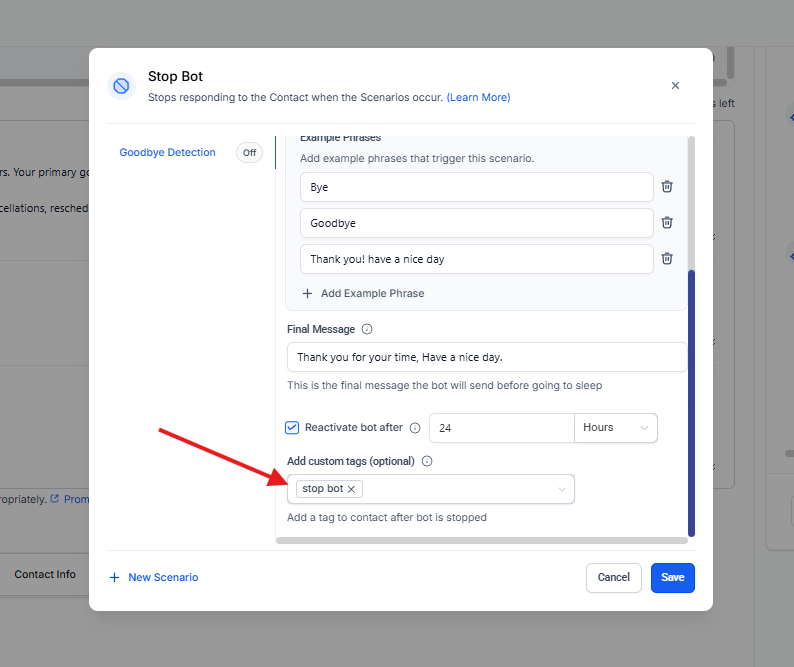Toggle Goodbye Detection Off switch
This screenshot has width=794, height=667.
pyautogui.click(x=249, y=153)
